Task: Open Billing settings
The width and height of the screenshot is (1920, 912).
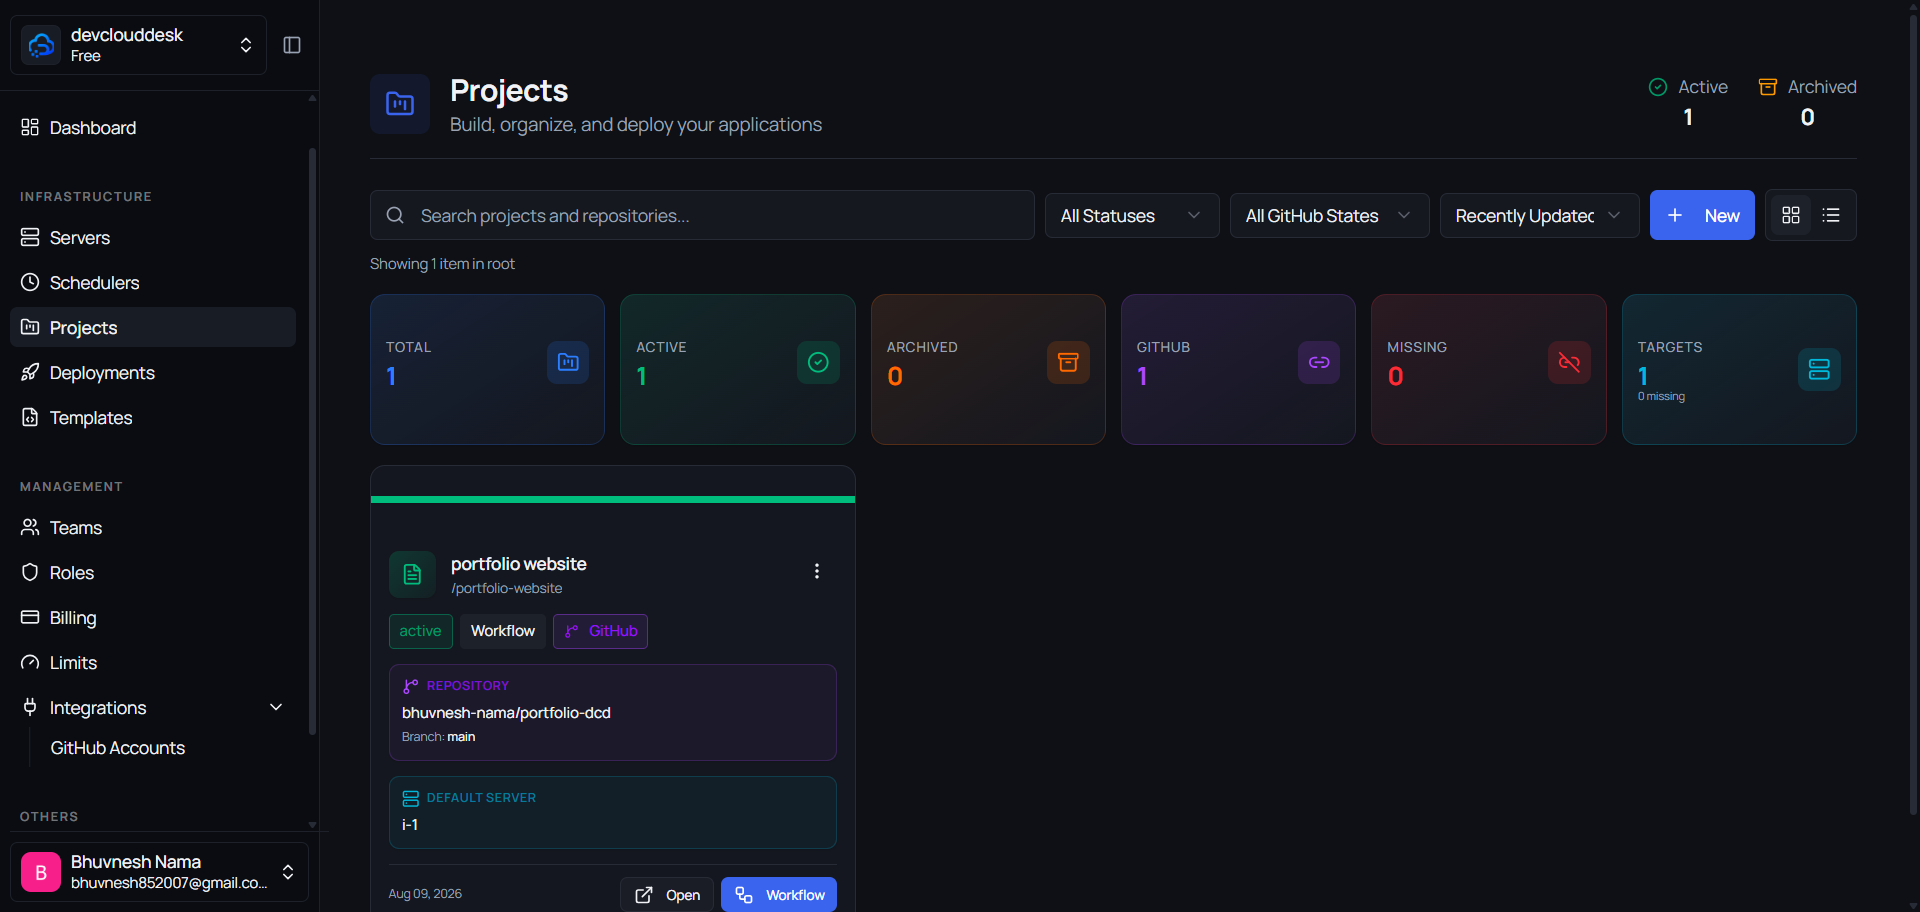Action: click(153, 618)
